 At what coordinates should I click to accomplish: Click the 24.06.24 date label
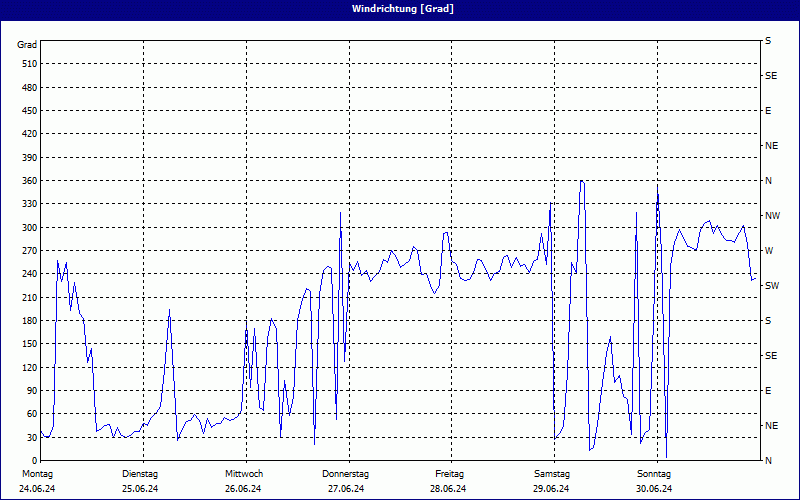coord(37,488)
